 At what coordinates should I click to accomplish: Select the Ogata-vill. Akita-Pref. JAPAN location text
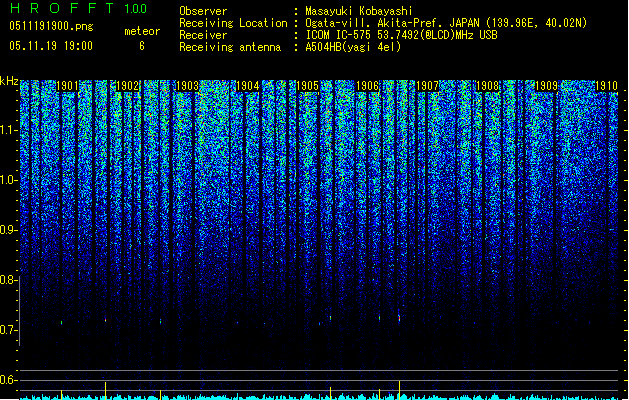[446, 23]
